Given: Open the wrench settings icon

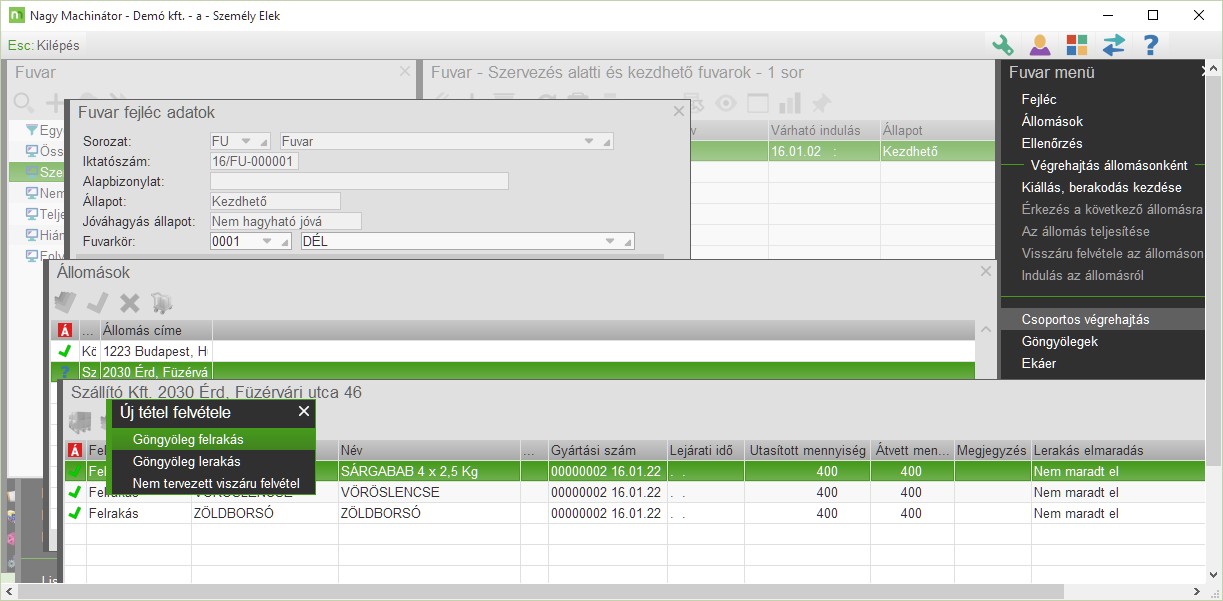Looking at the screenshot, I should tap(1002, 45).
